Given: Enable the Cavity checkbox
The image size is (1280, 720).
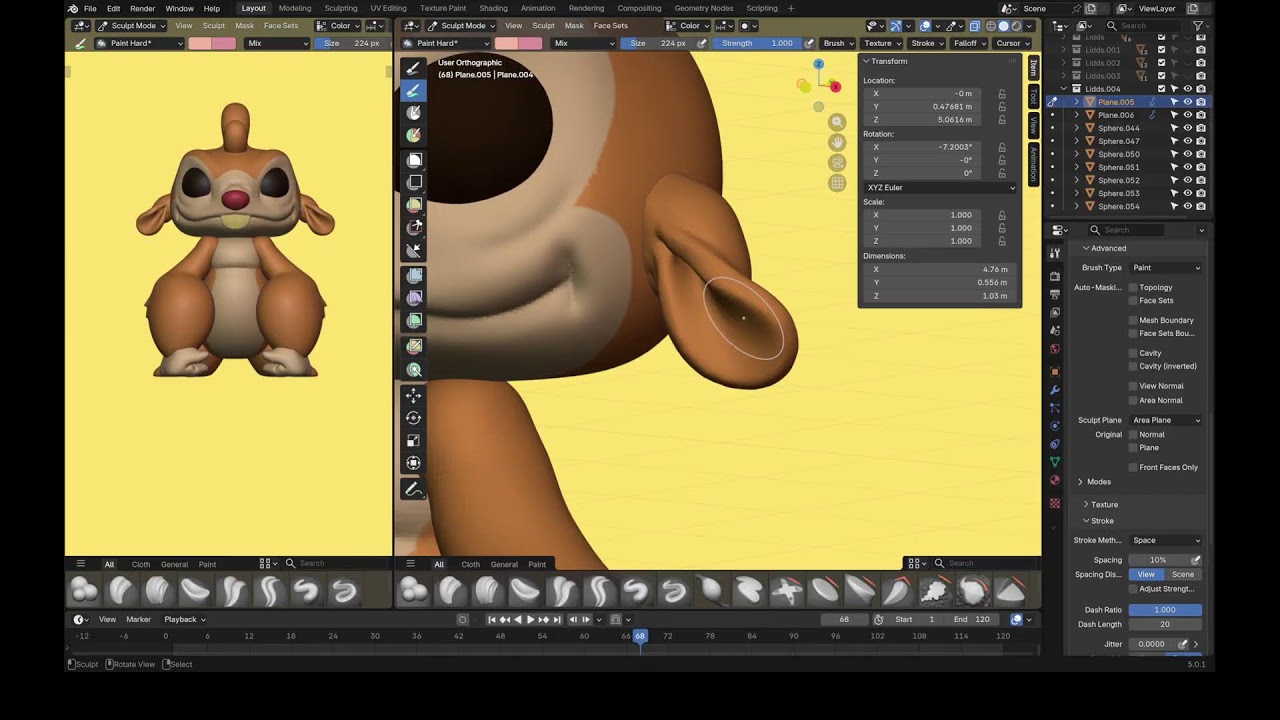Looking at the screenshot, I should [1133, 353].
